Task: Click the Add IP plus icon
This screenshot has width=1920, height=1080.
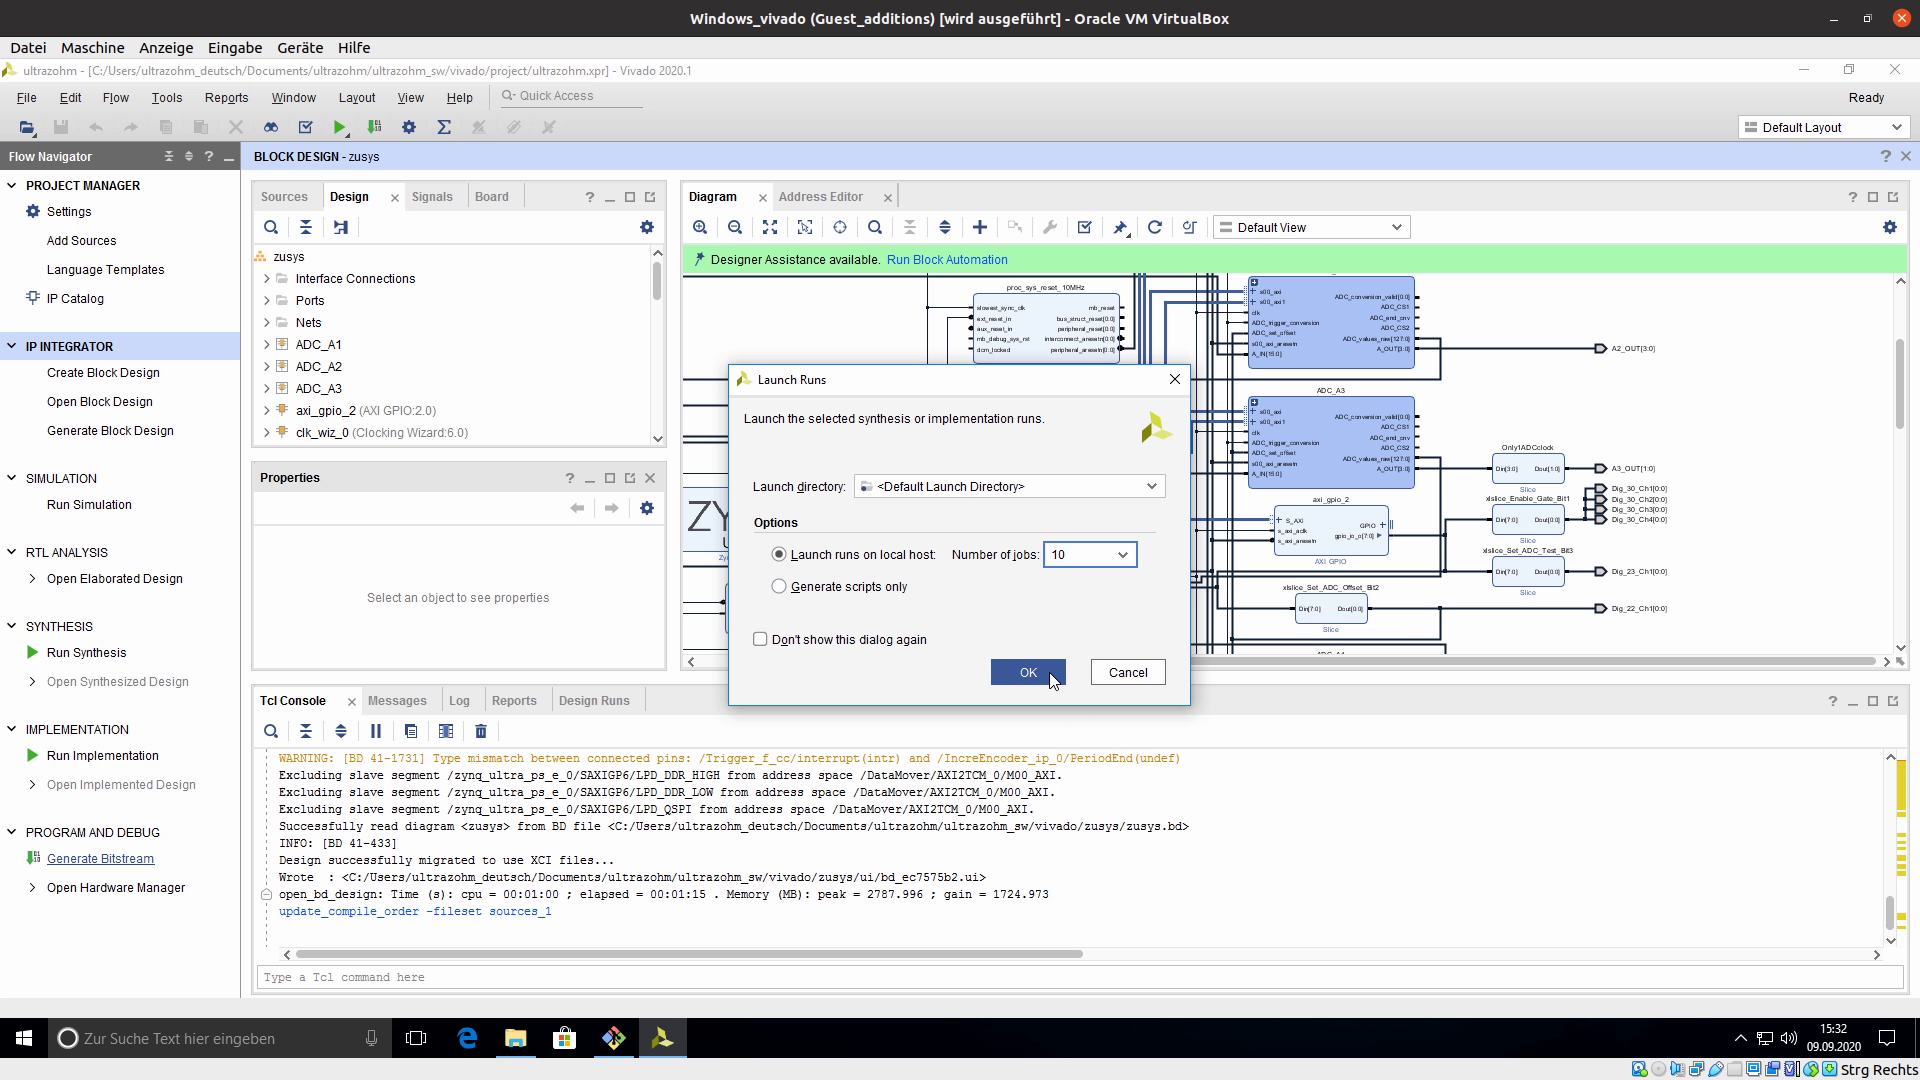Action: pyautogui.click(x=979, y=227)
